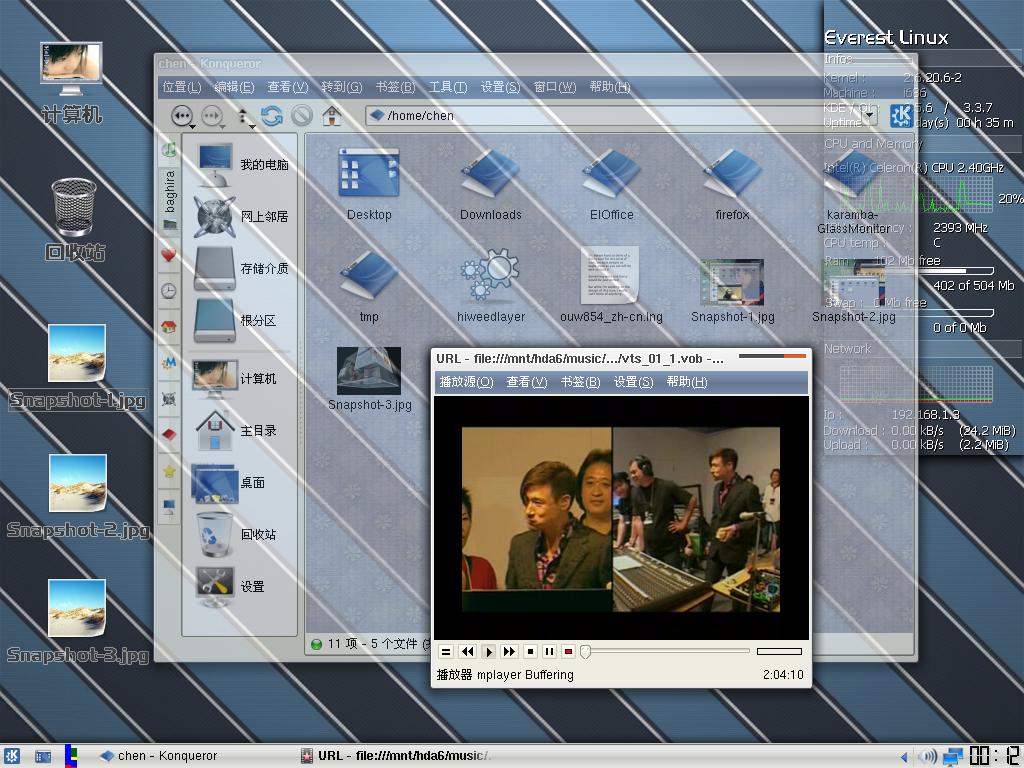This screenshot has width=1024, height=768.
Task: Select the Downloads folder in Konqueror
Action: (x=490, y=185)
